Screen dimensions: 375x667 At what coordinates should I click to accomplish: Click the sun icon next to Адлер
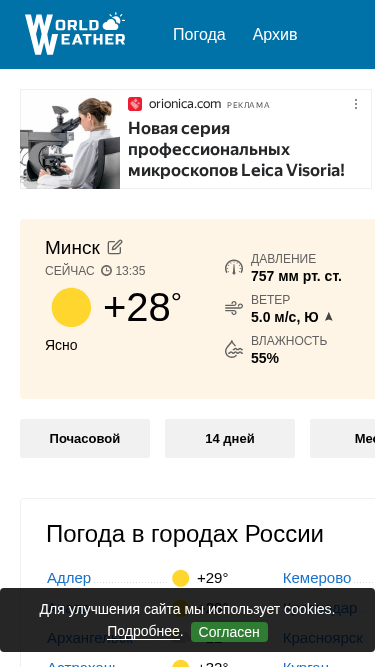click(181, 579)
